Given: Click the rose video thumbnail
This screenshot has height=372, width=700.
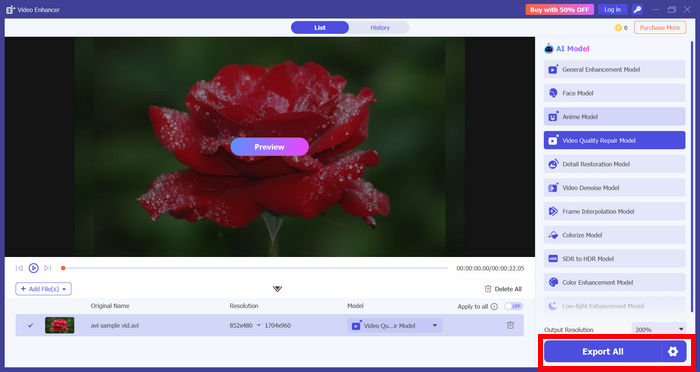Looking at the screenshot, I should 59,325.
